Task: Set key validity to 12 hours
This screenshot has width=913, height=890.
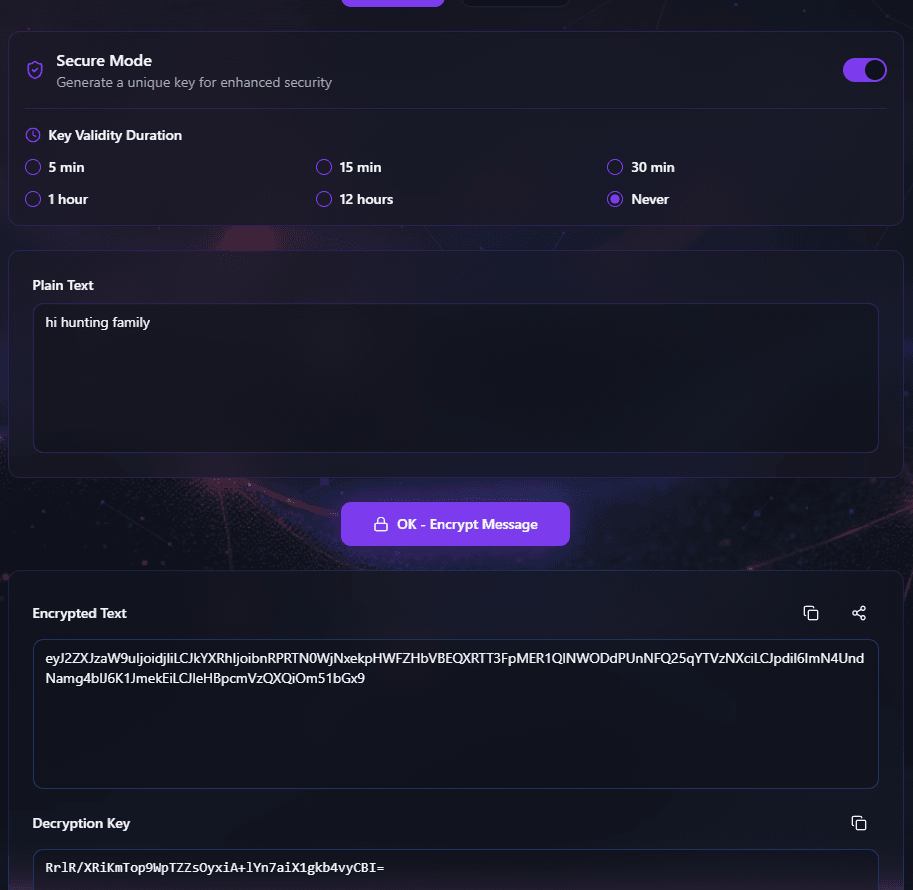Action: (x=324, y=199)
